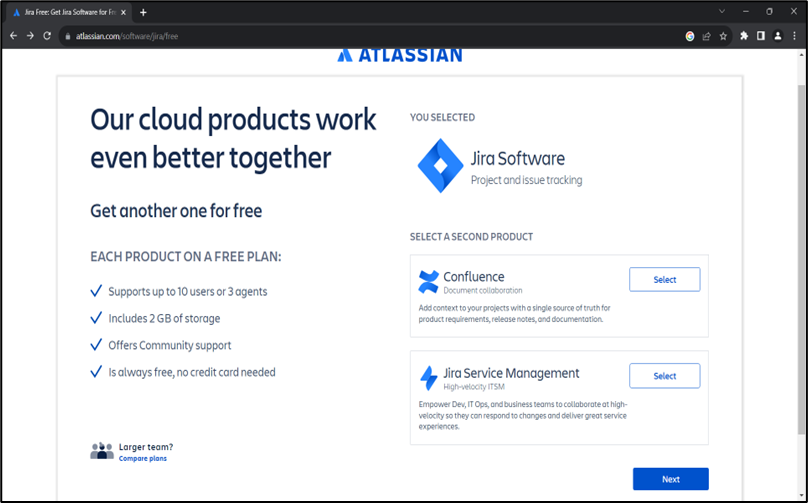Image resolution: width=808 pixels, height=503 pixels.
Task: Click checkmark beside 2 GB storage line
Action: coord(96,318)
